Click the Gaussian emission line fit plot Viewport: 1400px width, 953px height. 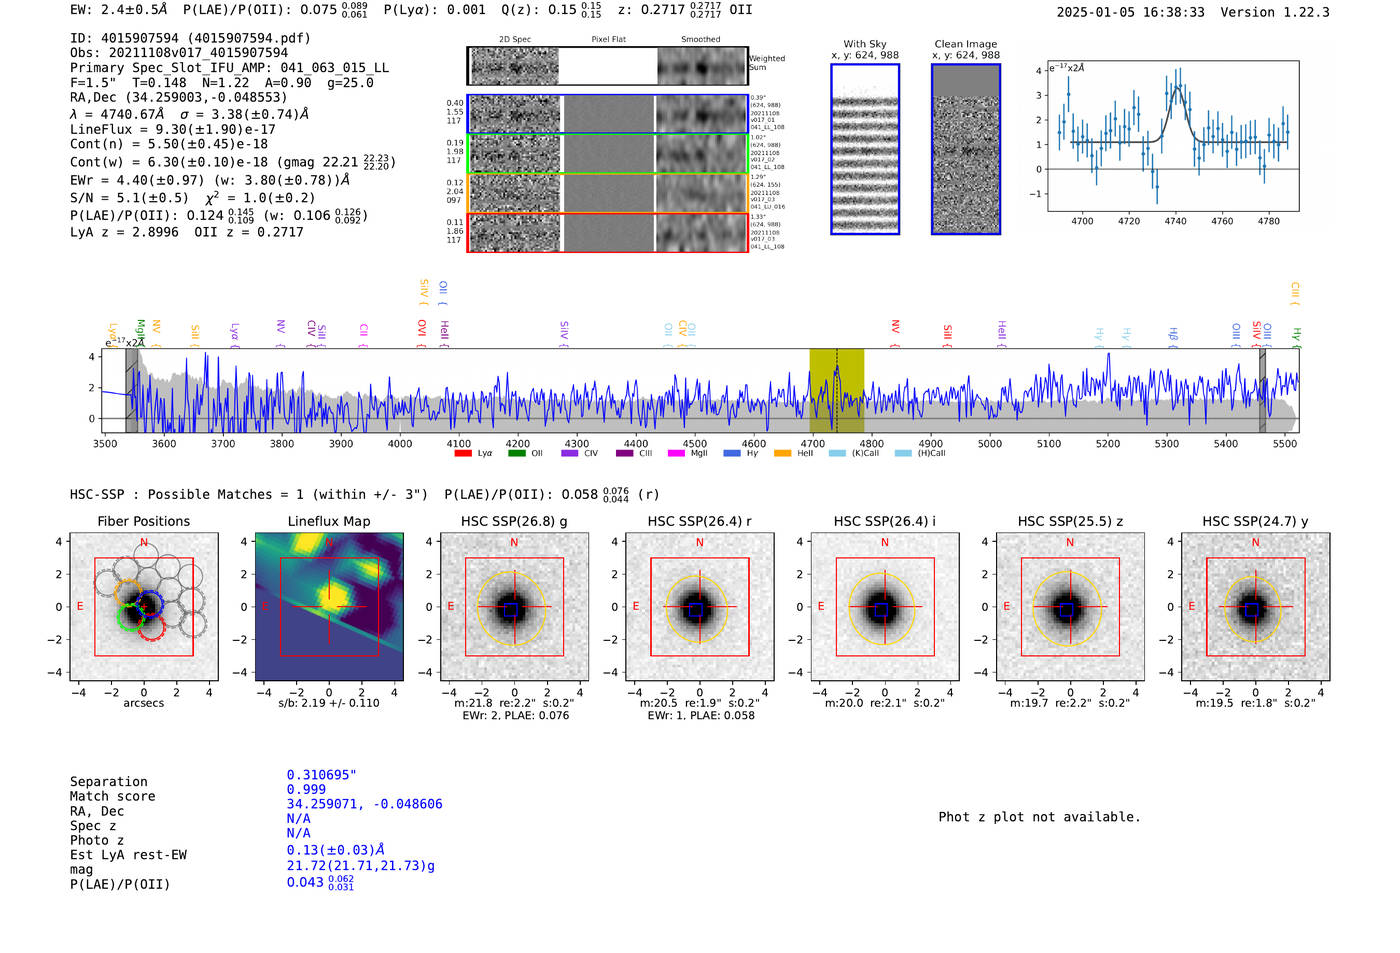(1174, 136)
